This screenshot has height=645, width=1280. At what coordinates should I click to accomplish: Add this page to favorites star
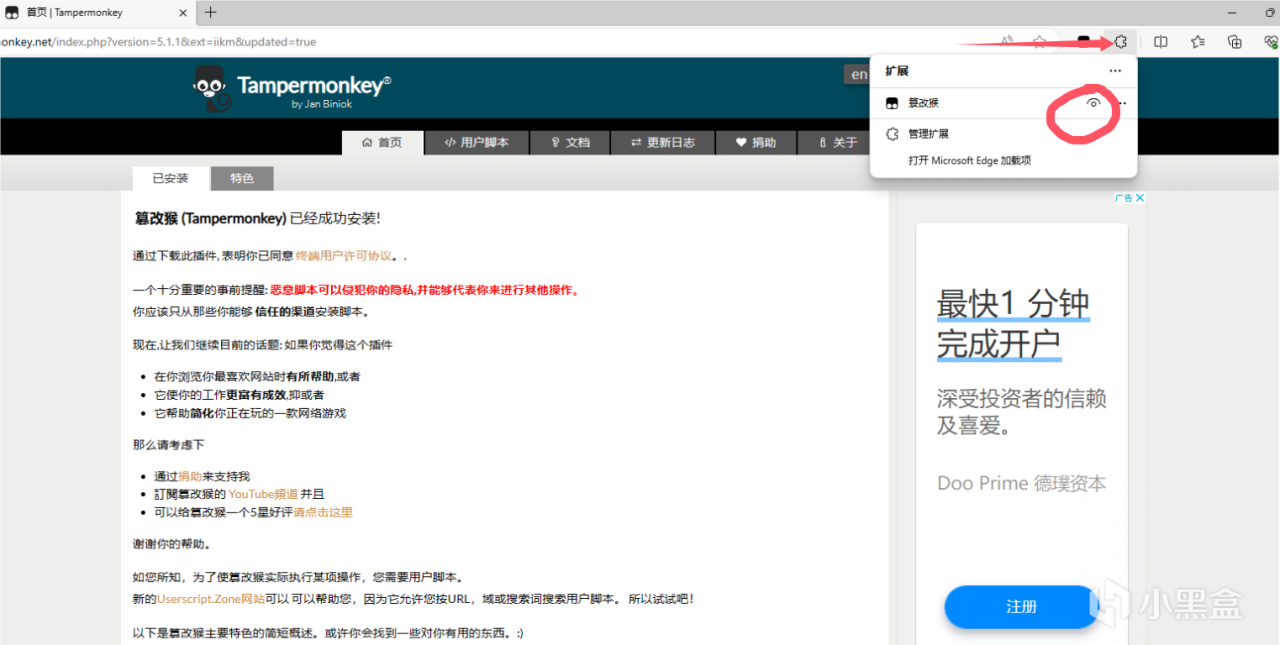coord(1040,42)
